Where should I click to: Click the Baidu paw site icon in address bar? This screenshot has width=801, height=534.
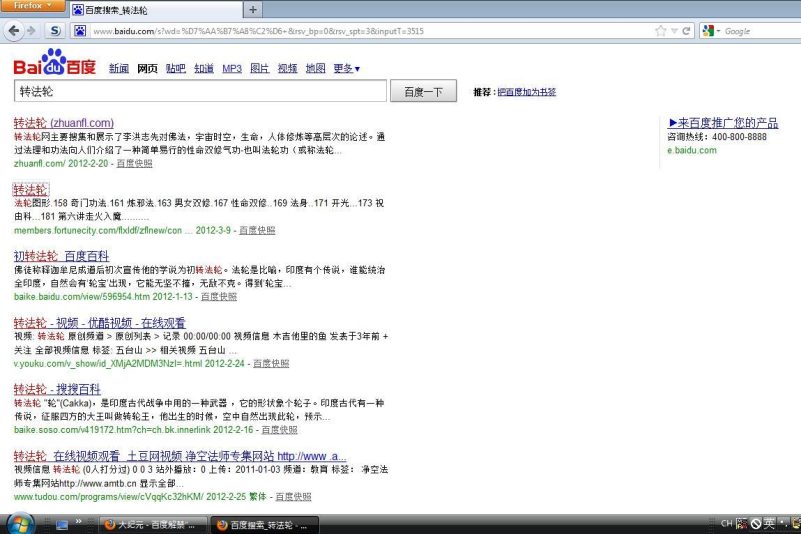click(80, 31)
